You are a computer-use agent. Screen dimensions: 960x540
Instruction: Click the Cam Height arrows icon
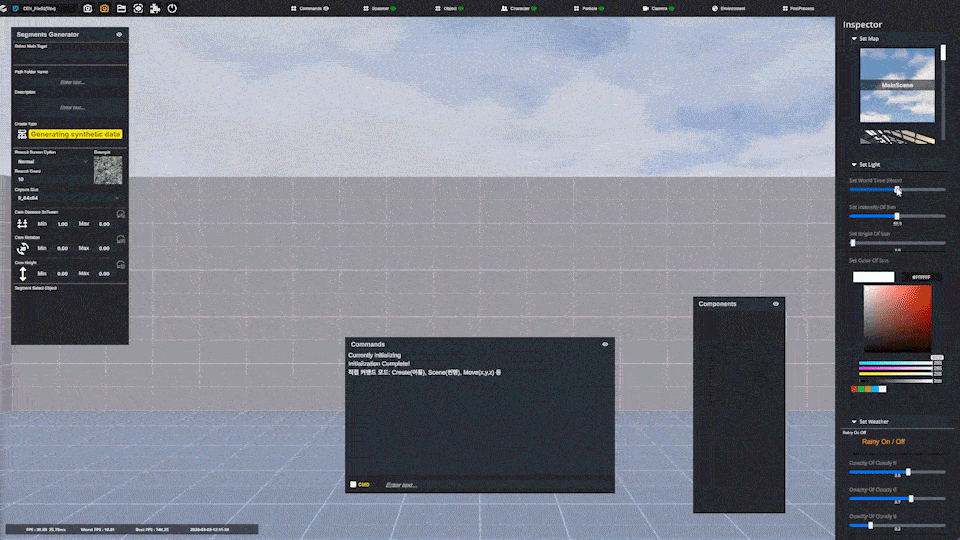22,272
